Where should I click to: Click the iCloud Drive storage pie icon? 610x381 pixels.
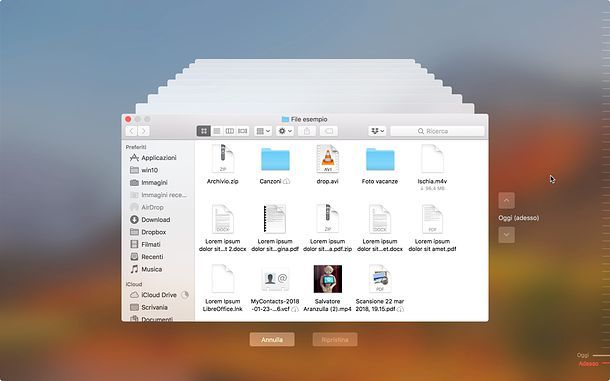pyautogui.click(x=185, y=295)
